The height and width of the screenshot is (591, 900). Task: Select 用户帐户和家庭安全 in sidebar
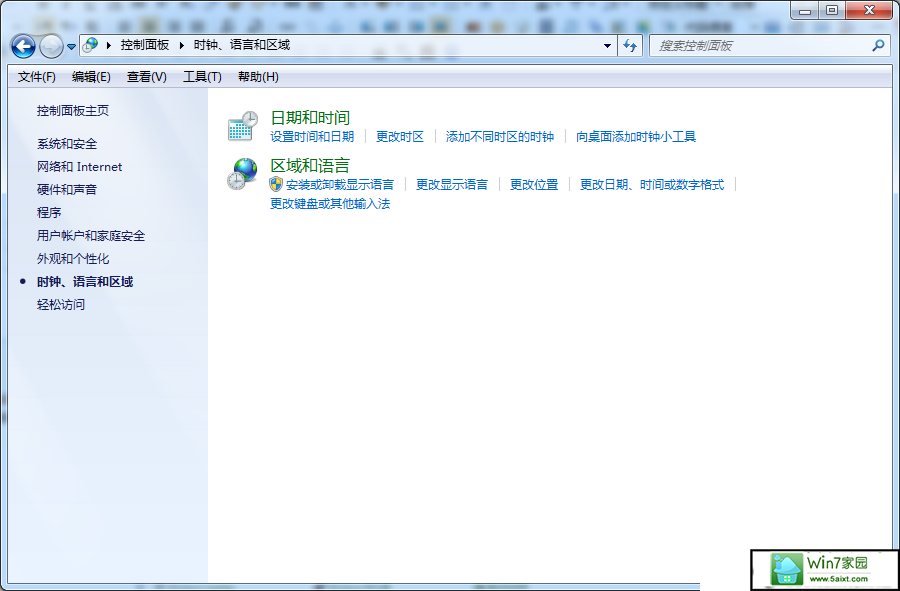[91, 236]
